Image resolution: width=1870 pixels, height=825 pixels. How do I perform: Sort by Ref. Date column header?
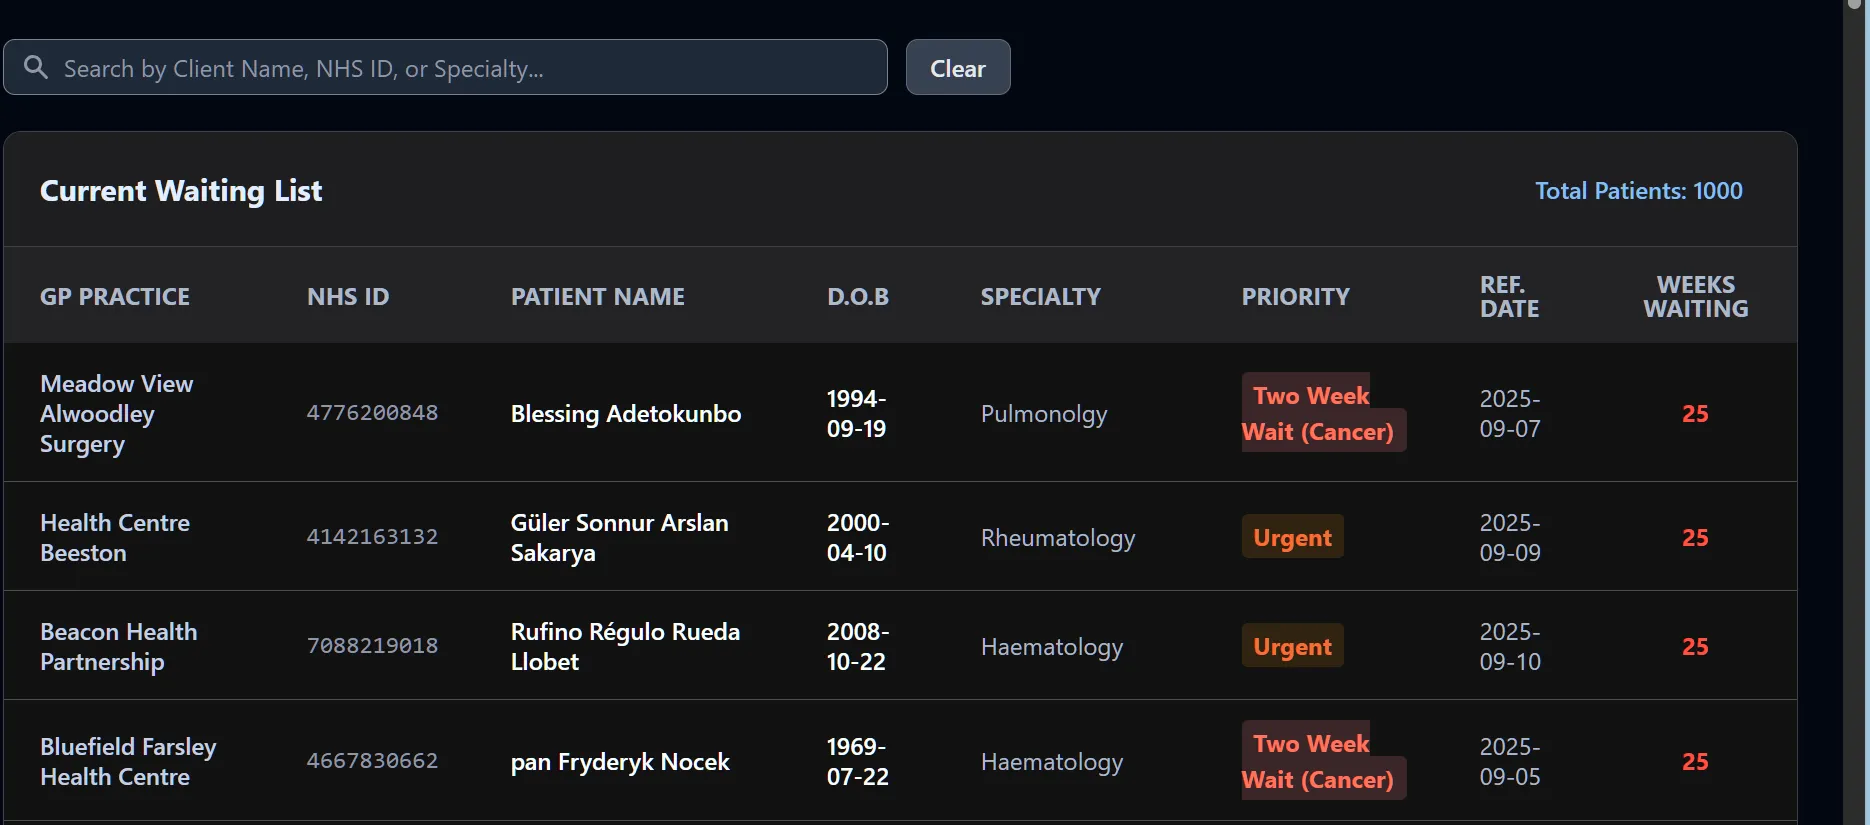click(1510, 297)
